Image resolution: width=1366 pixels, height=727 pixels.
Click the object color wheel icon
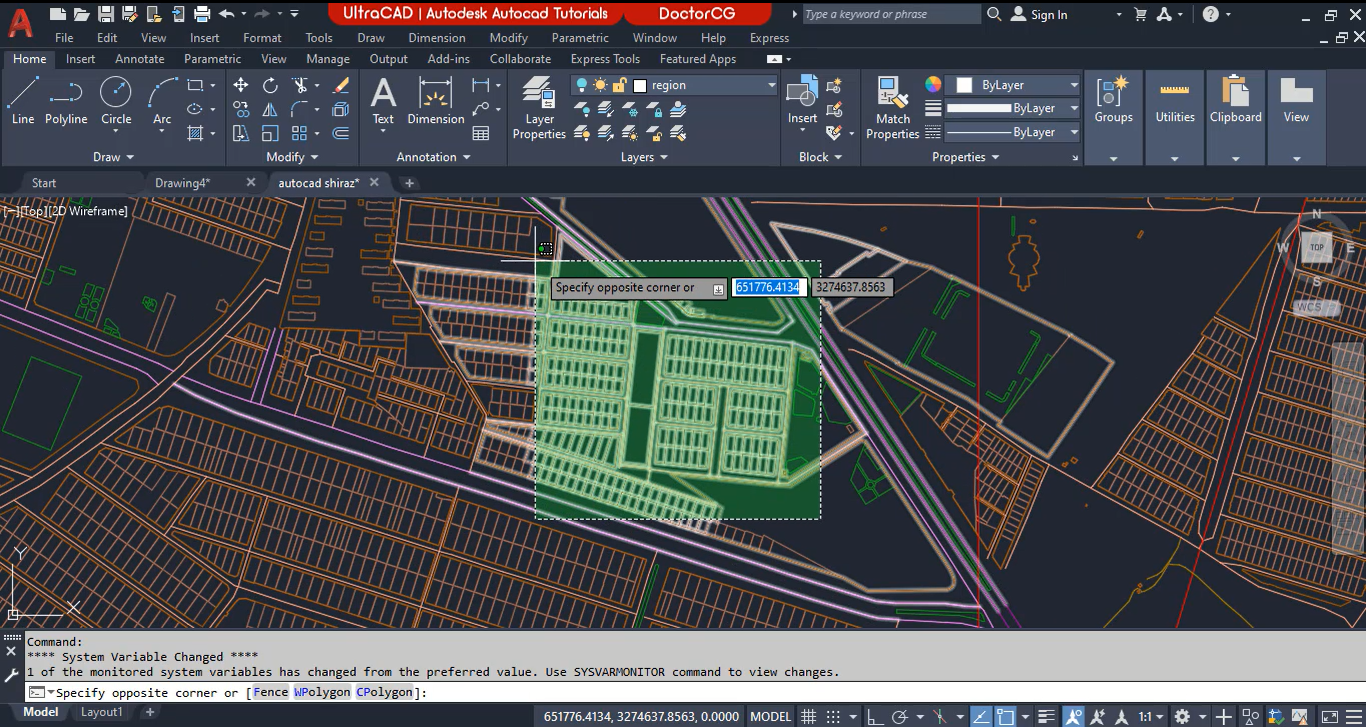click(932, 85)
